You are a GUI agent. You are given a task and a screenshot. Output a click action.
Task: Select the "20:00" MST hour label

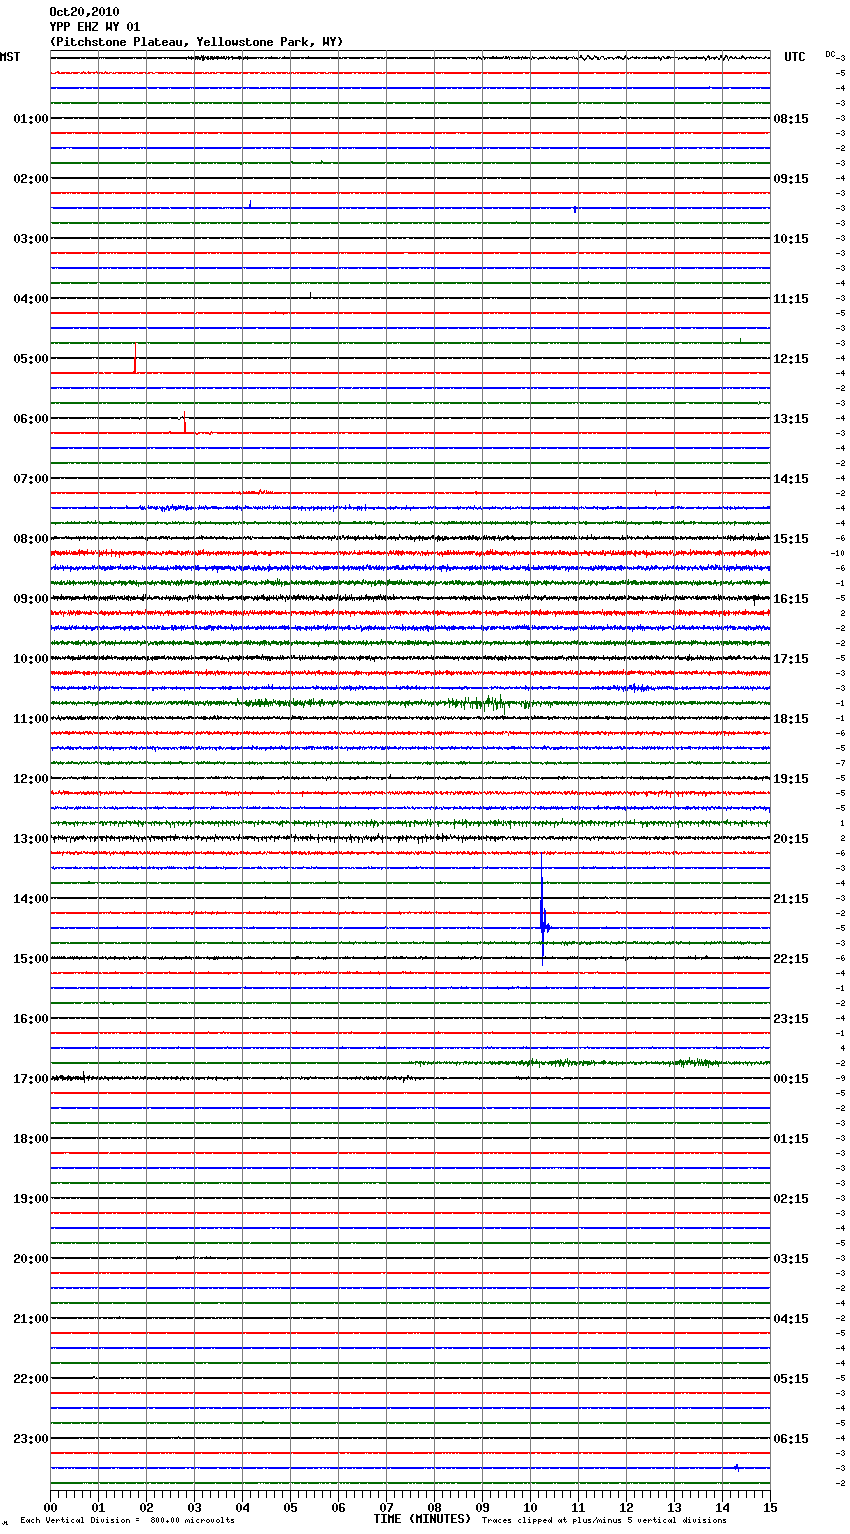pyautogui.click(x=31, y=1259)
